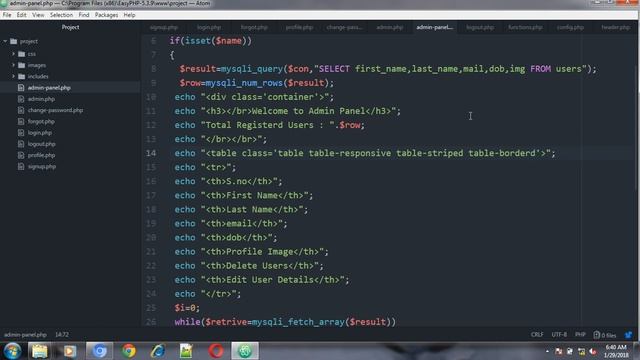Open signup.php from the project tree
This screenshot has width=640, height=360.
[x=42, y=167]
